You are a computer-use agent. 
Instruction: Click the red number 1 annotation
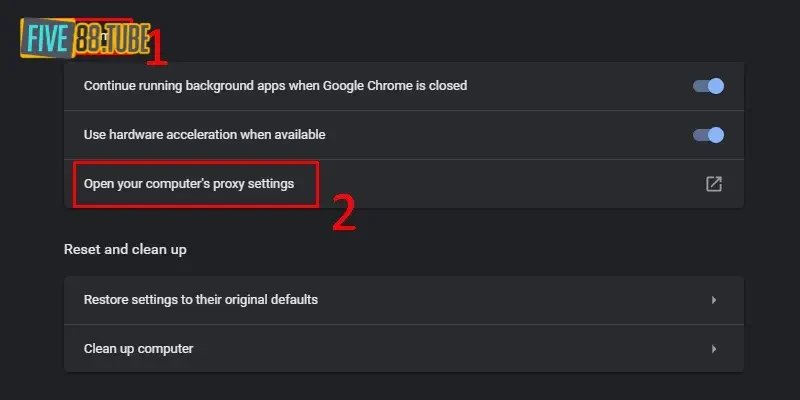click(157, 48)
